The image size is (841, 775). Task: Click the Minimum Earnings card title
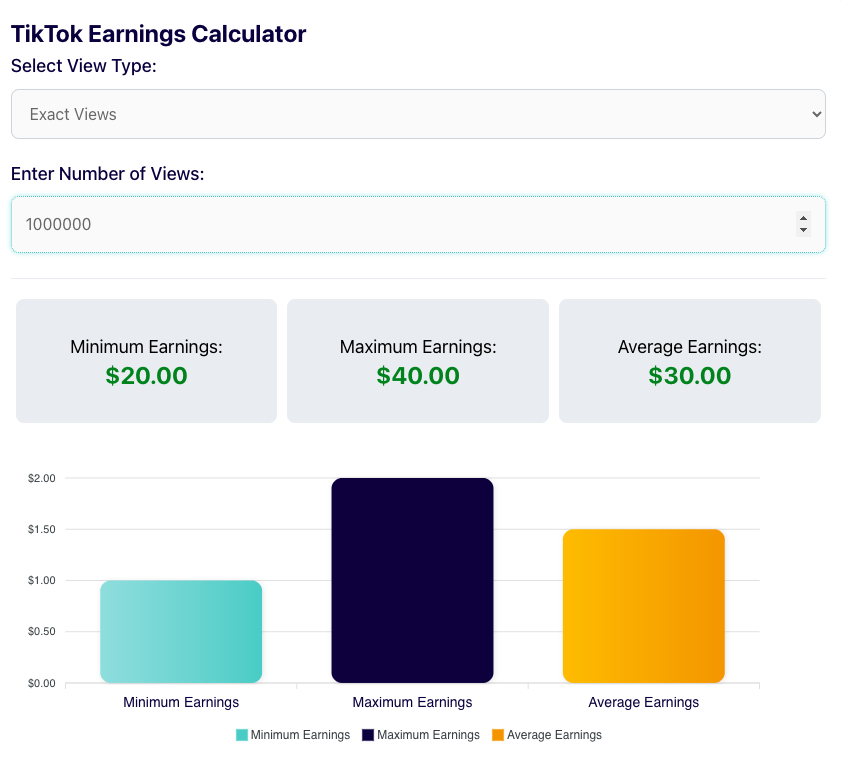tap(146, 347)
